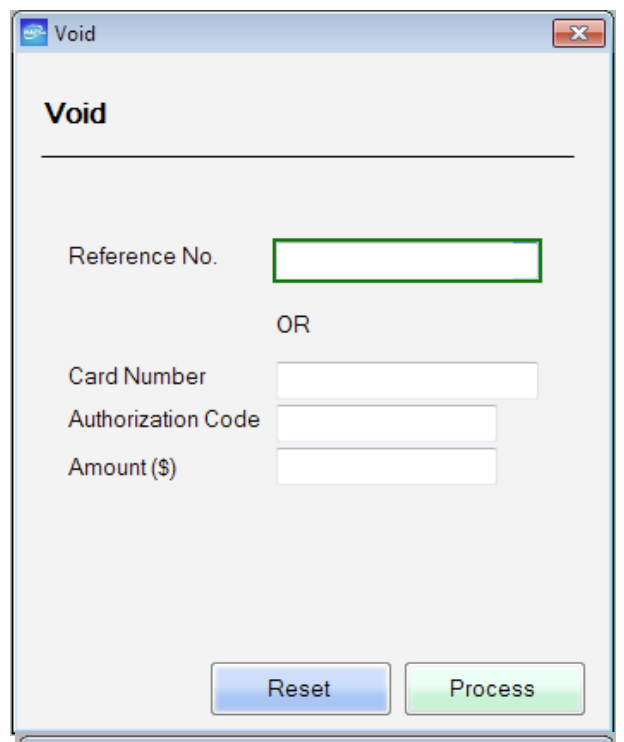Screen dimensions: 624x742
Task: Click the "Reference No." label text
Action: click(x=142, y=256)
